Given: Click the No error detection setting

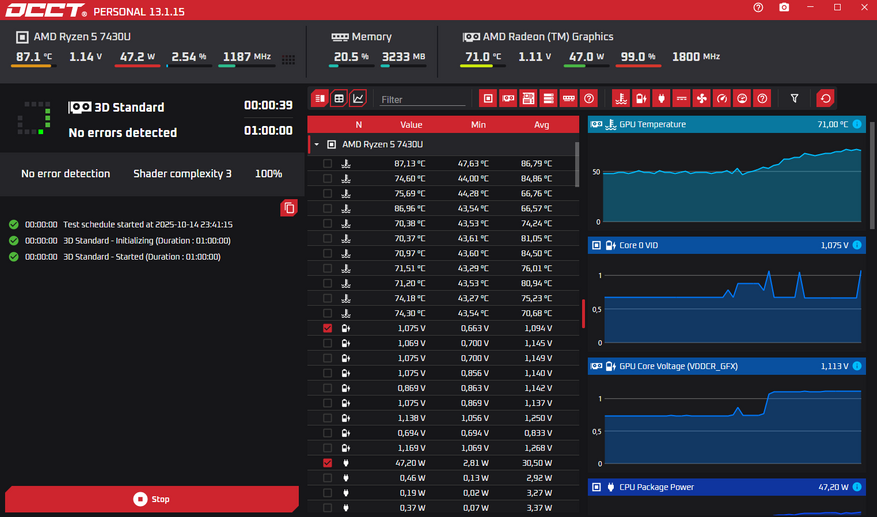Looking at the screenshot, I should click(x=65, y=173).
